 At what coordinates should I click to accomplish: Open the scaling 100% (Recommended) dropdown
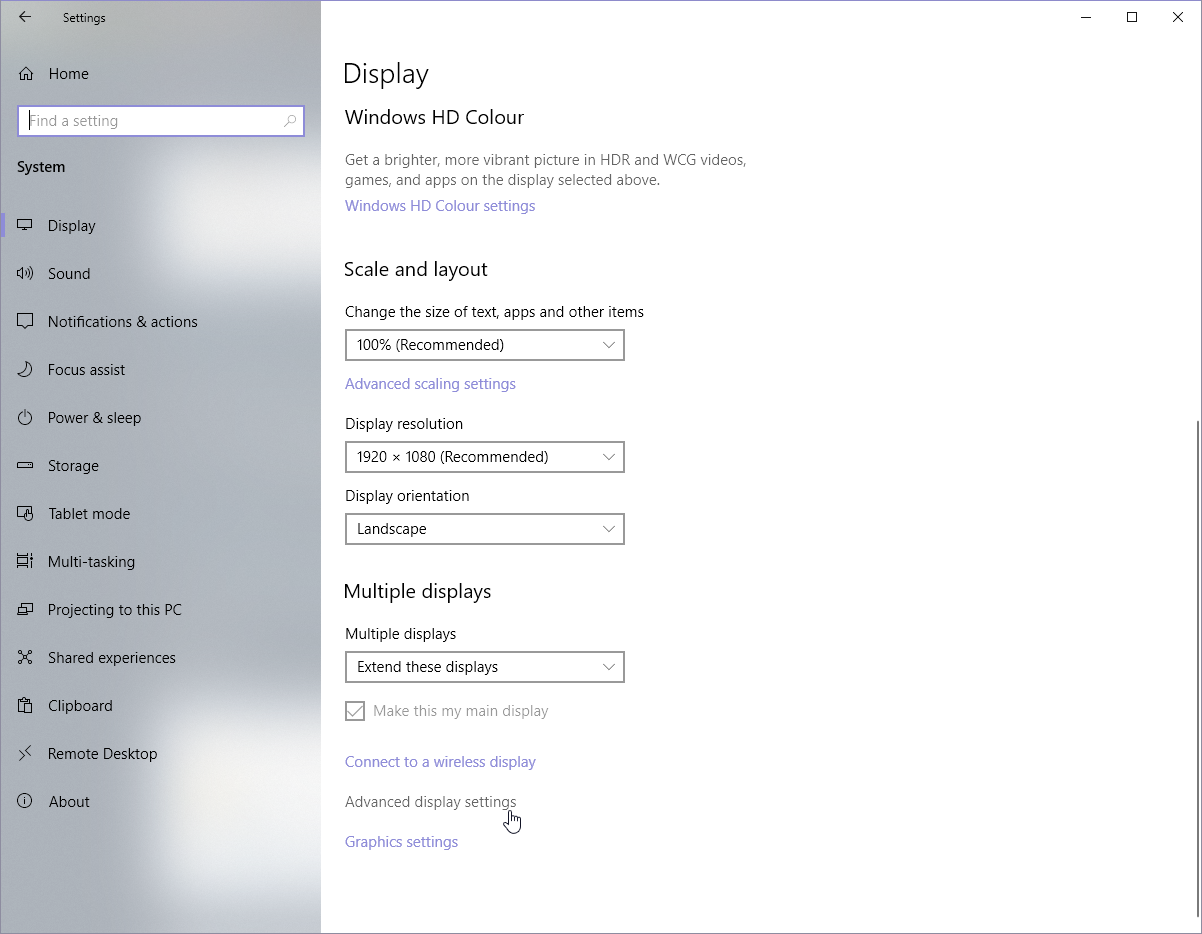click(485, 345)
